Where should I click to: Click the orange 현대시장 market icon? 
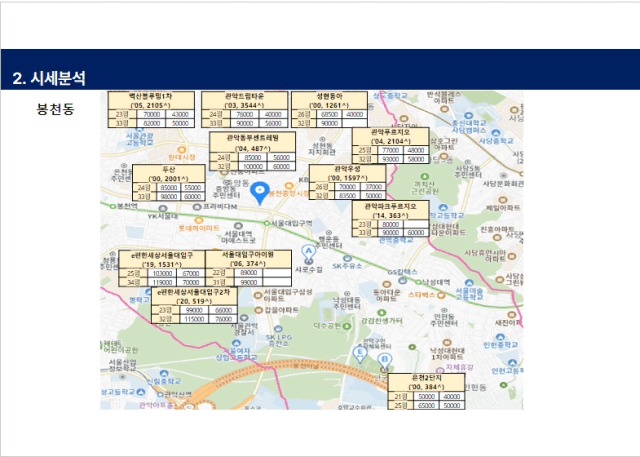(x=182, y=150)
